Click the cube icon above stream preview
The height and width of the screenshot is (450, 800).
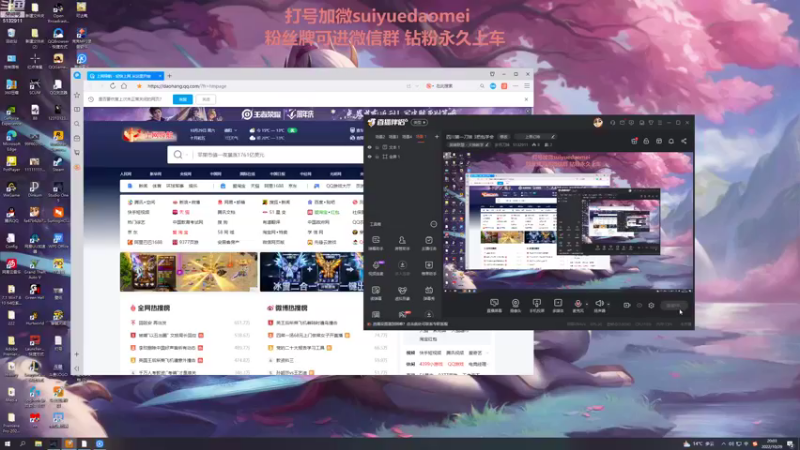tap(659, 141)
